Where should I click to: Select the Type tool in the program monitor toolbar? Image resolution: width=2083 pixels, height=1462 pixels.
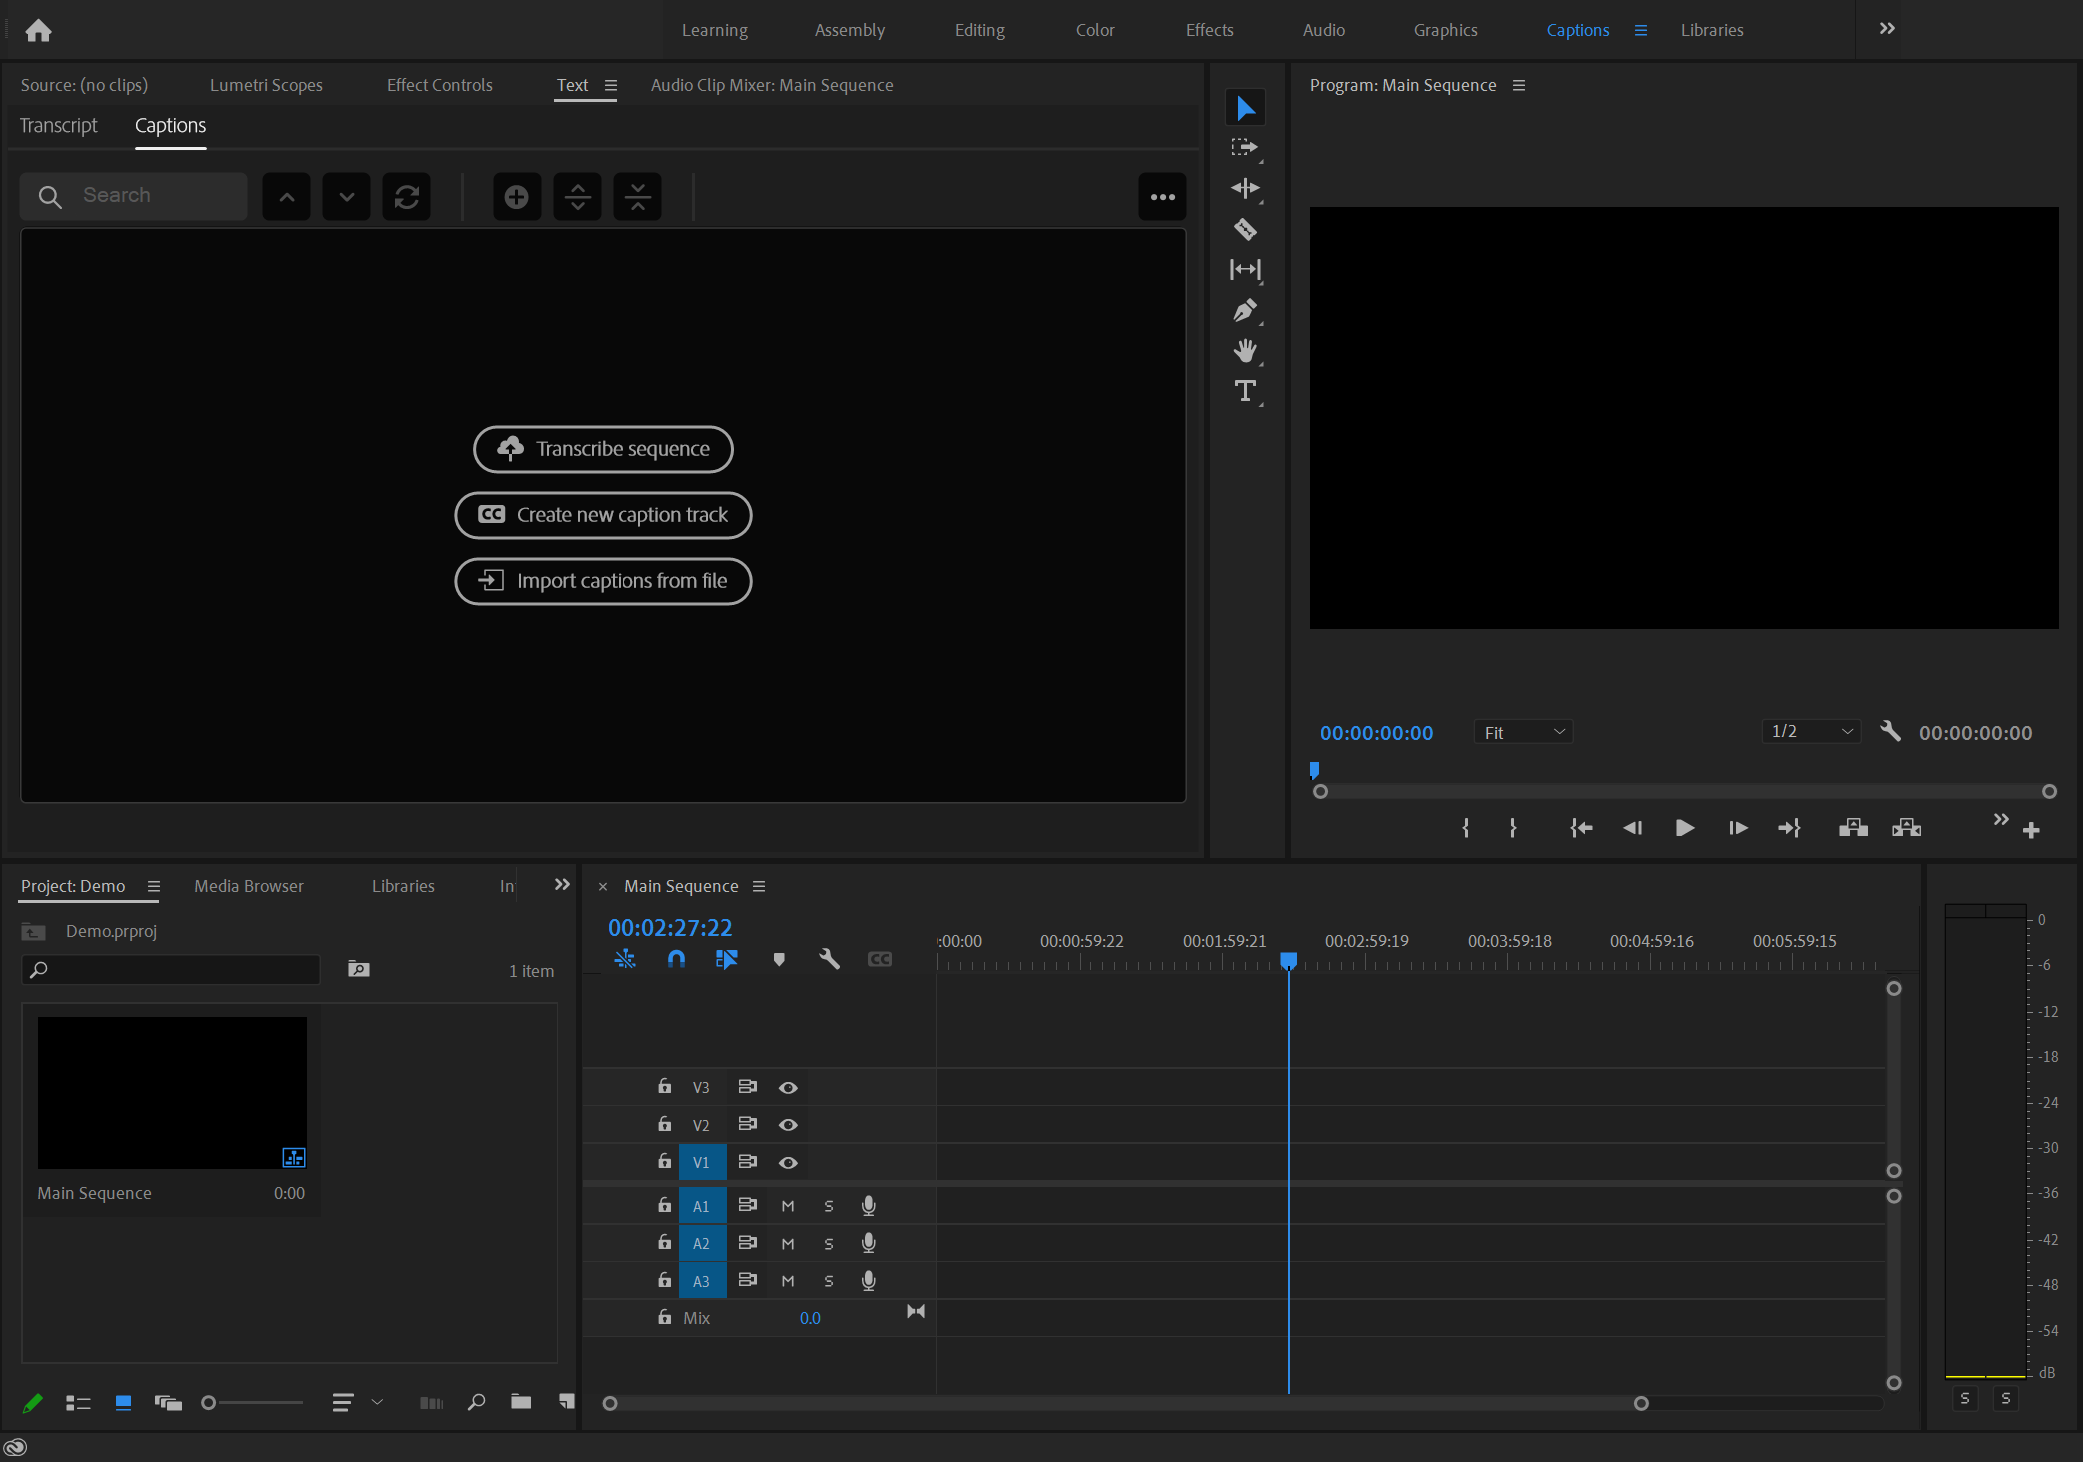pyautogui.click(x=1246, y=391)
